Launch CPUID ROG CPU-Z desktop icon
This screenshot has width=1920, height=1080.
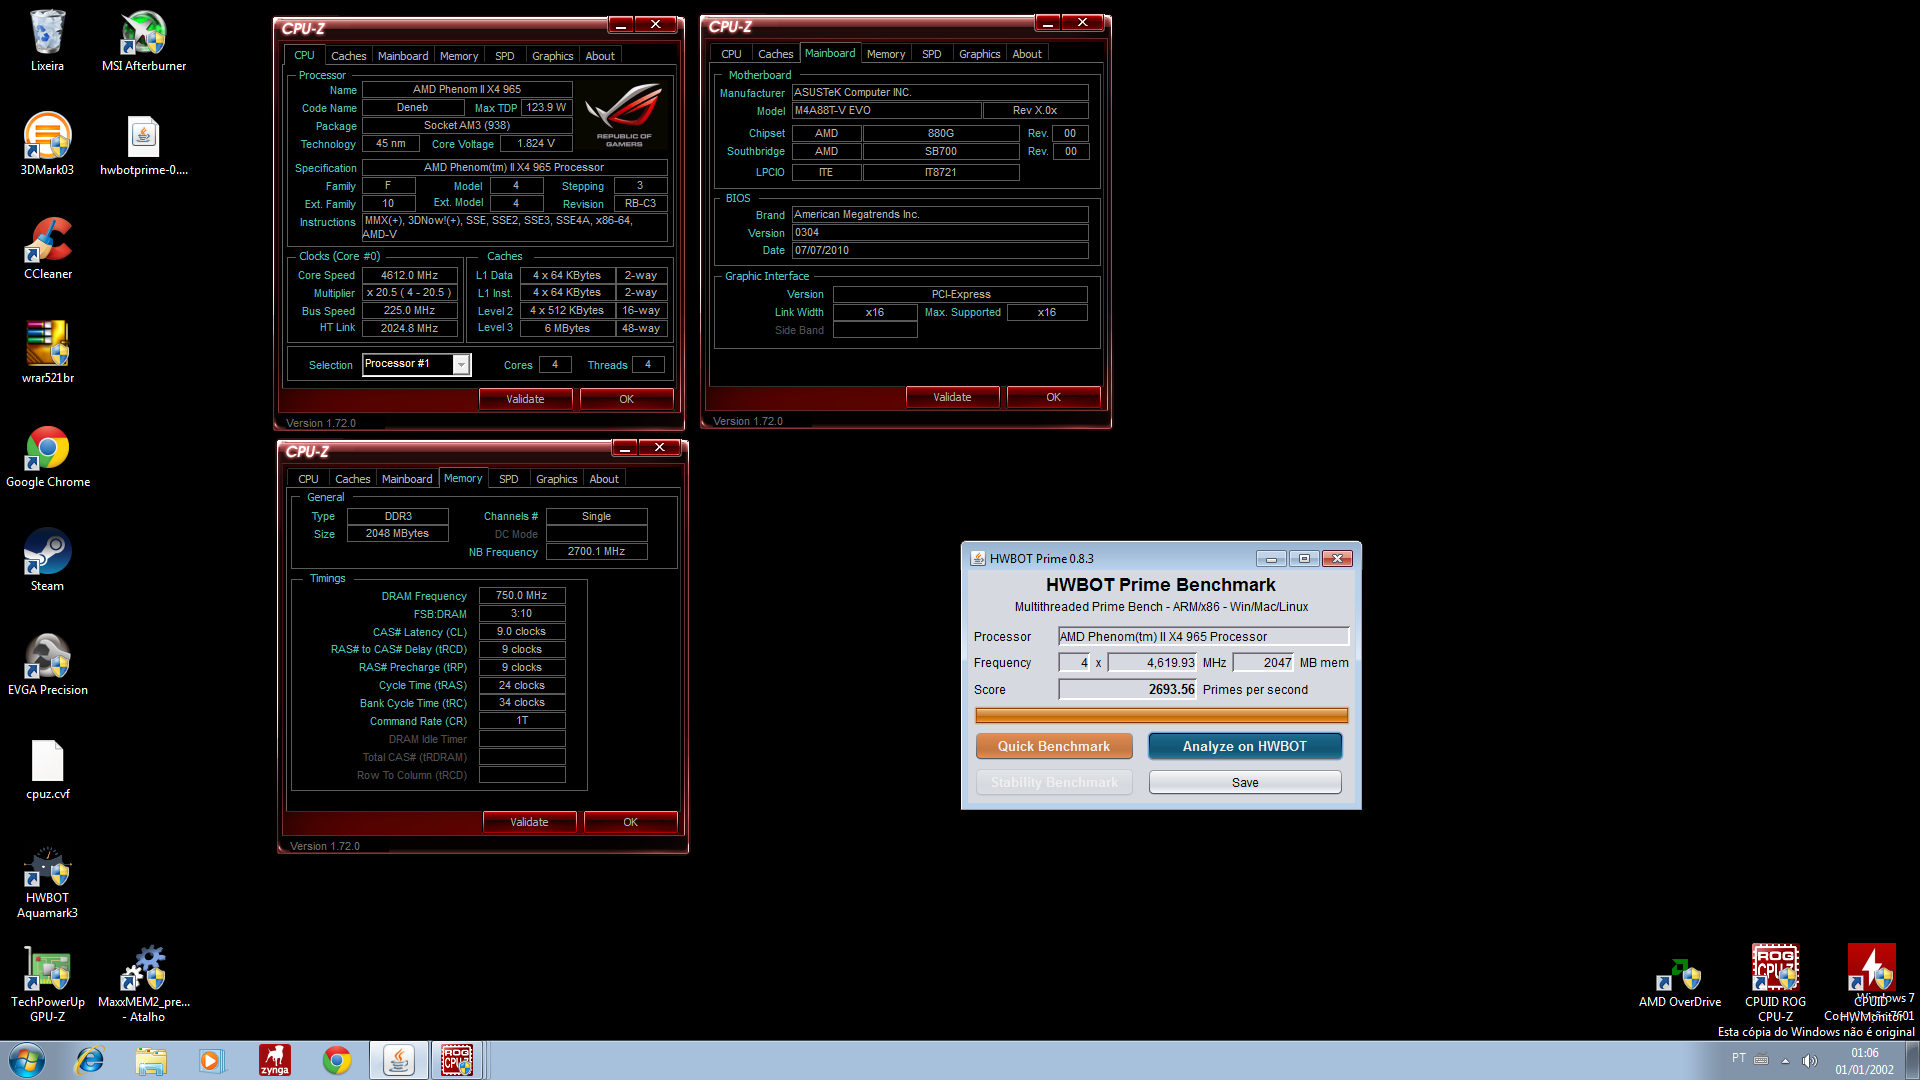click(1775, 982)
